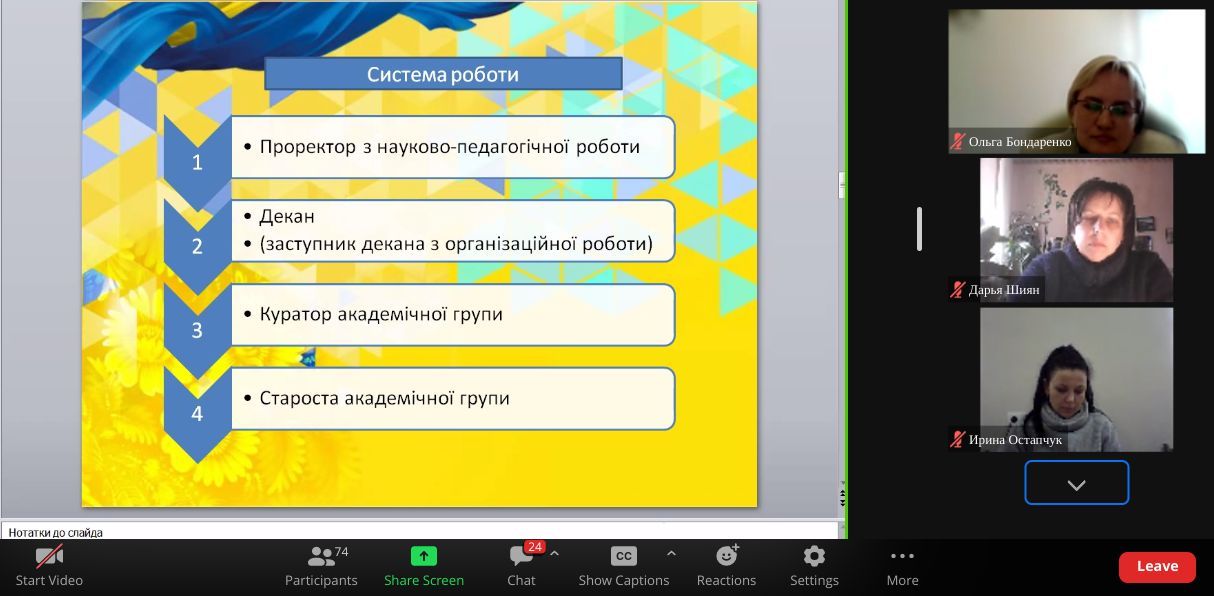Open the Reactions smiley menu
Image resolution: width=1214 pixels, height=596 pixels.
pyautogui.click(x=727, y=556)
